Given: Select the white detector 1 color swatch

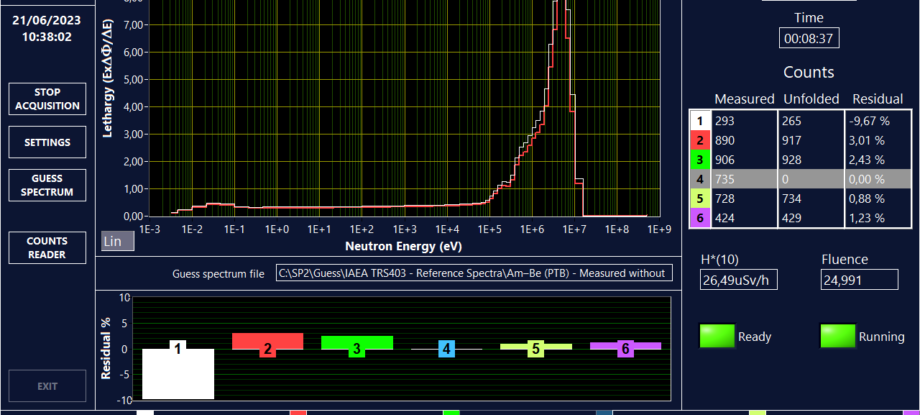Looking at the screenshot, I should tap(699, 121).
